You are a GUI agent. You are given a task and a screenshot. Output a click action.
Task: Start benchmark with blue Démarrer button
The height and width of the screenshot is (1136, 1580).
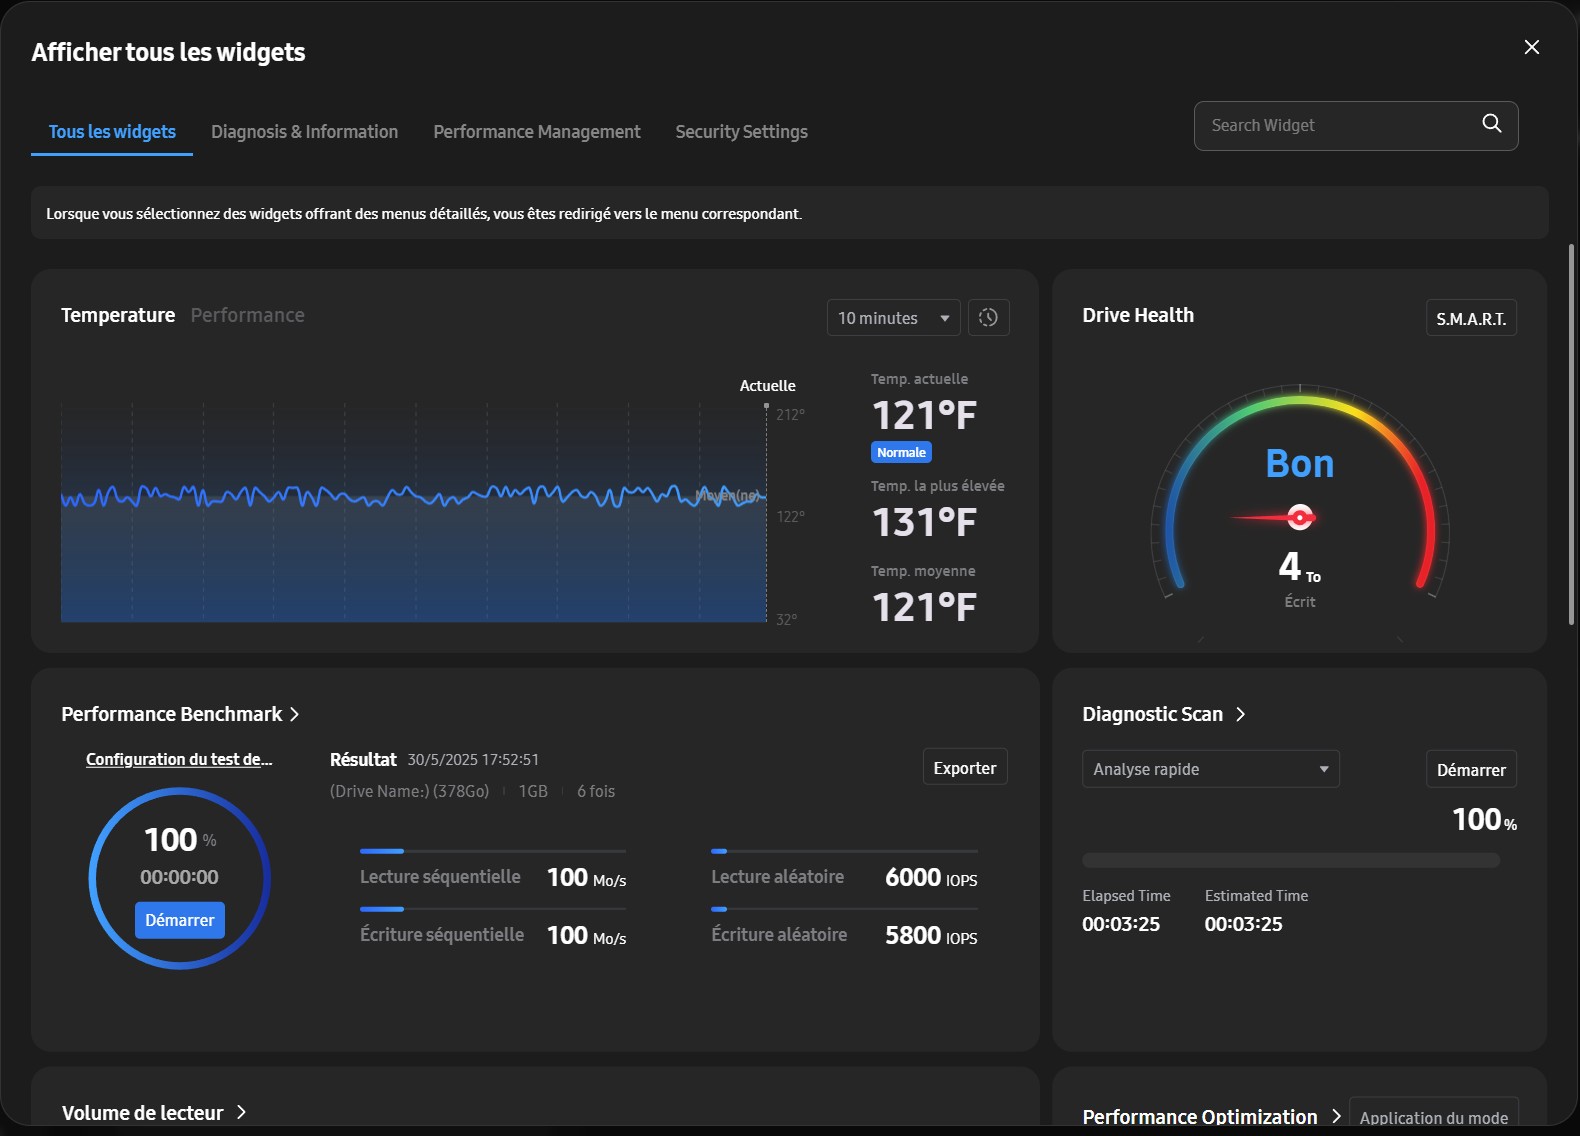180,920
